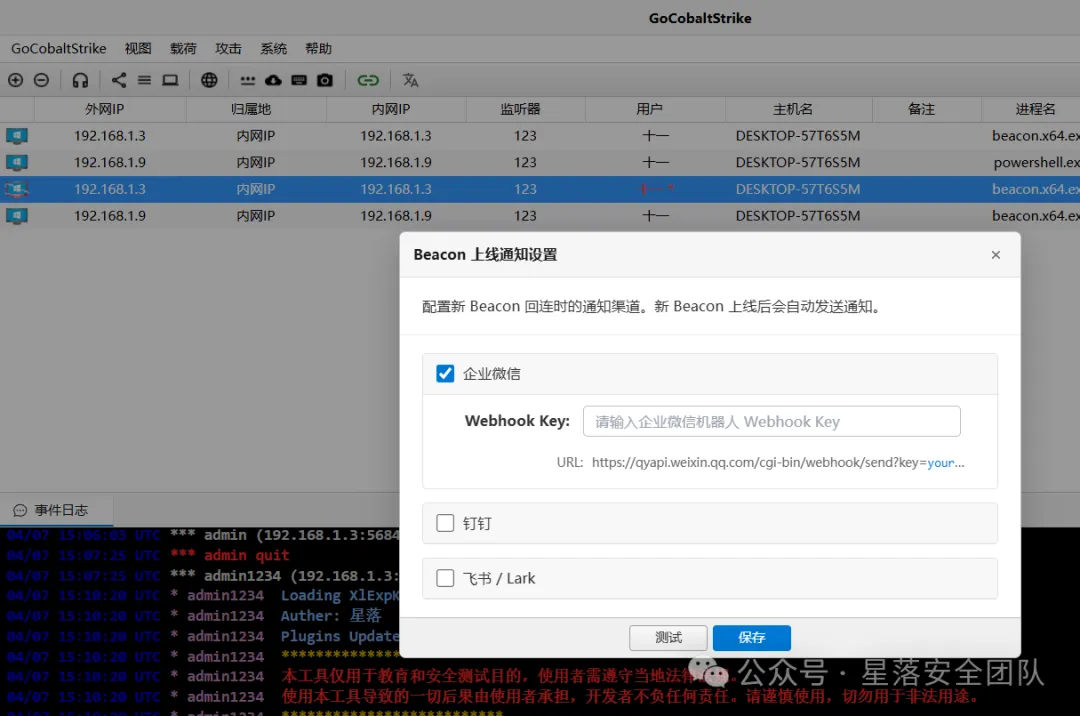Click computer icon of the highlighted blue row
The height and width of the screenshot is (716, 1080).
point(17,189)
